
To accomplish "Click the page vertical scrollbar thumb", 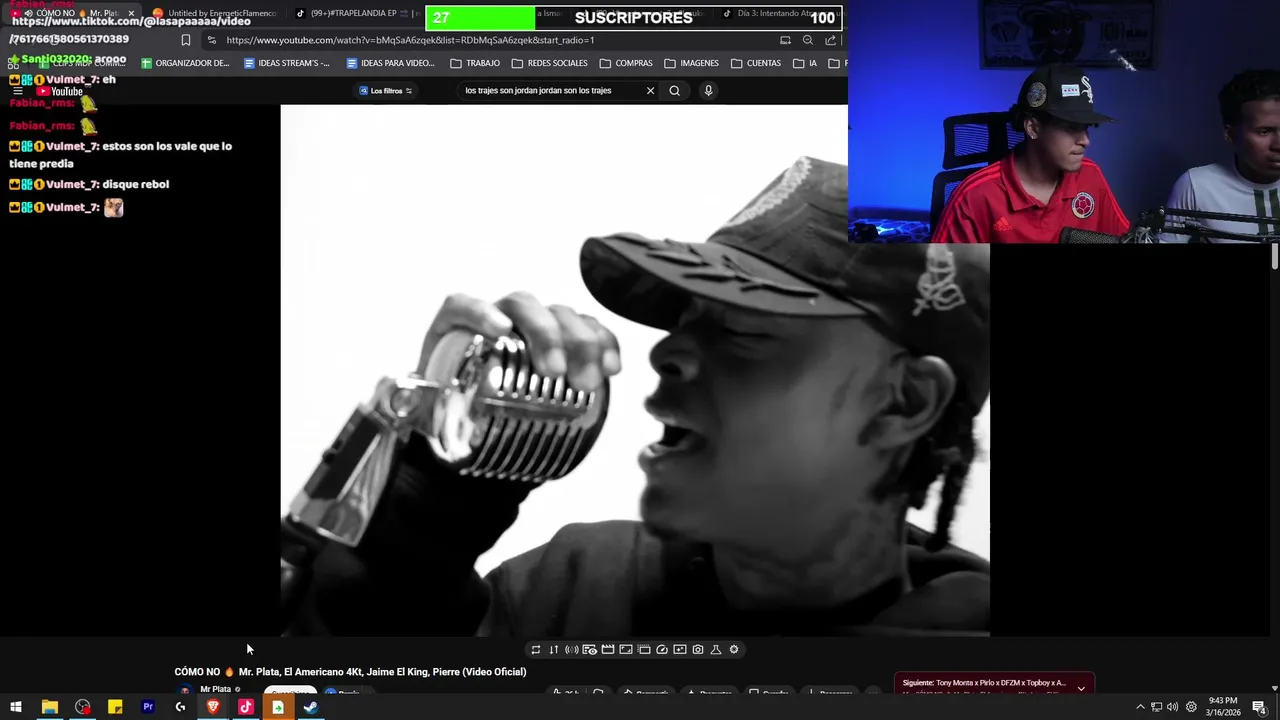I will coord(1275,256).
